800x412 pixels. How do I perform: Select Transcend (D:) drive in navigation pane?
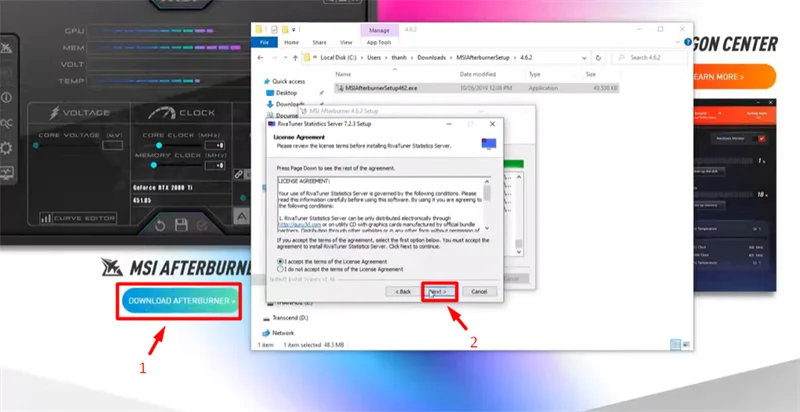point(285,318)
